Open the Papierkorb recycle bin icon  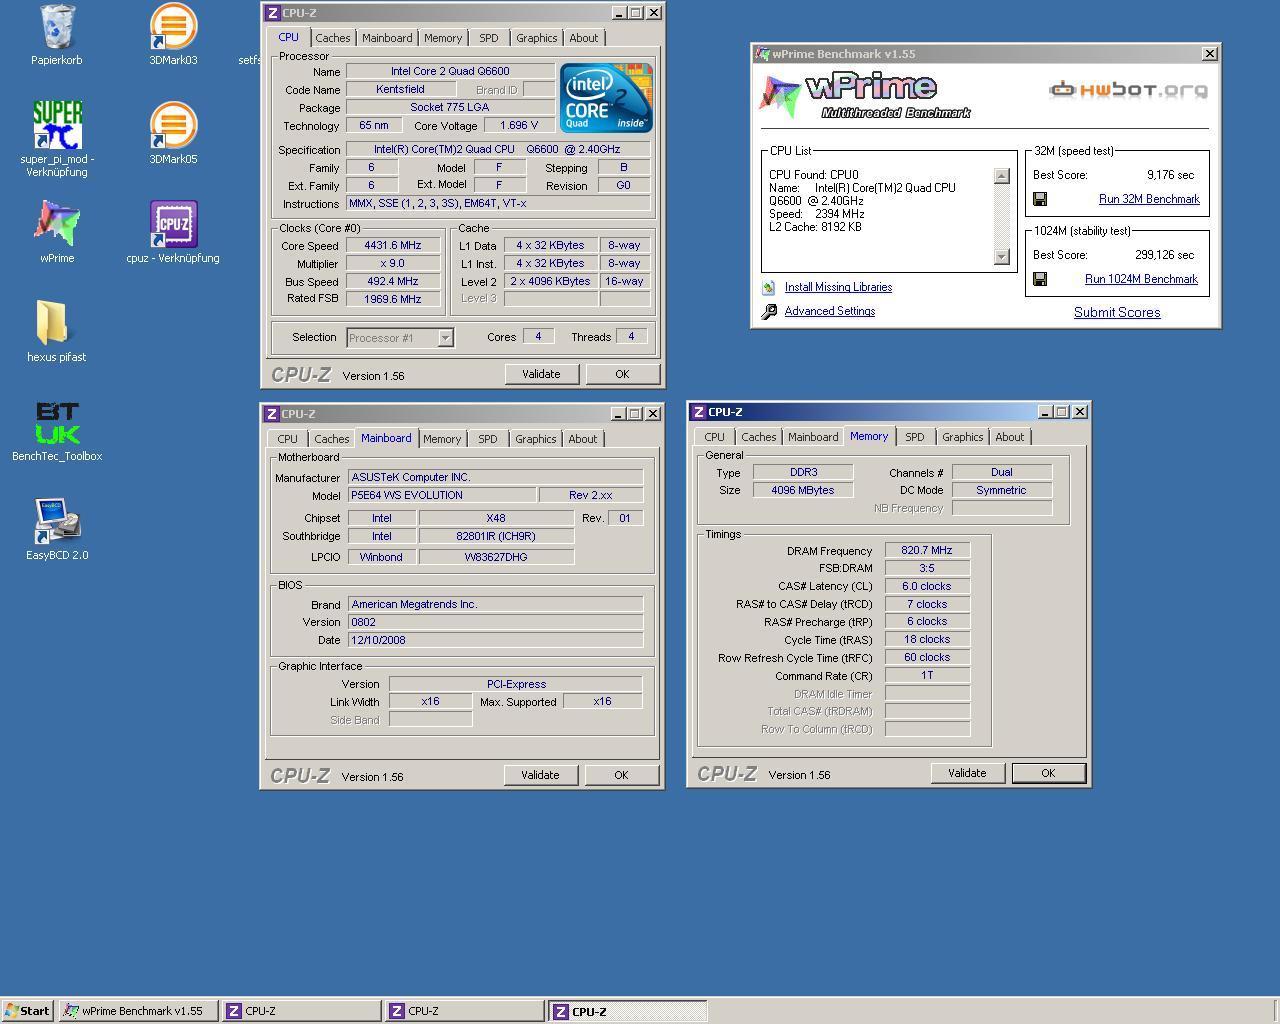(57, 27)
